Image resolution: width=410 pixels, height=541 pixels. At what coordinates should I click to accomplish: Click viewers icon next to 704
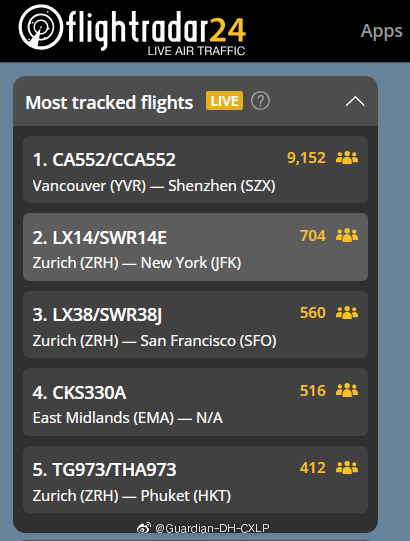coord(347,235)
